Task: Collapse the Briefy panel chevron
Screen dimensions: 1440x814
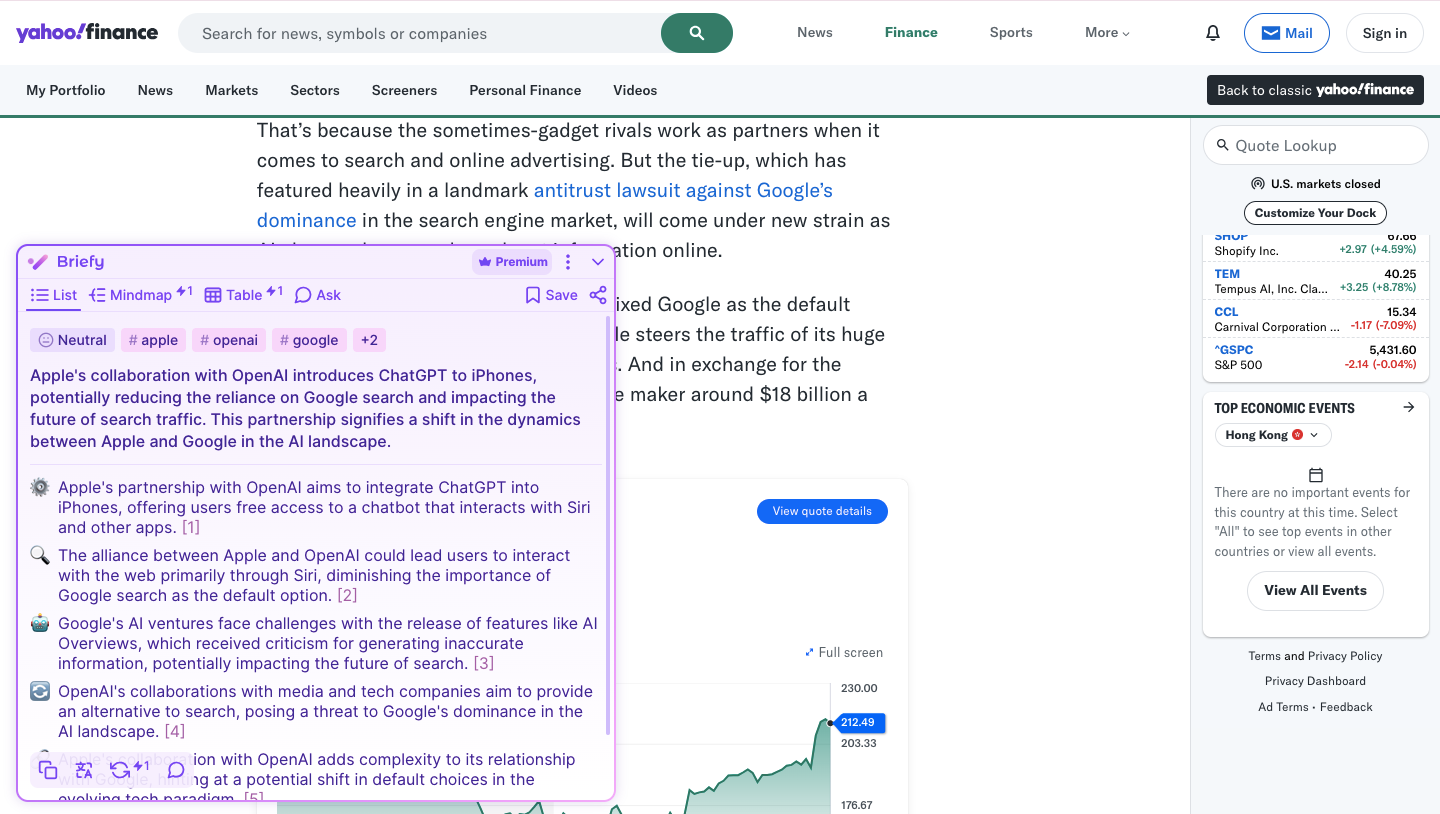Action: point(598,262)
